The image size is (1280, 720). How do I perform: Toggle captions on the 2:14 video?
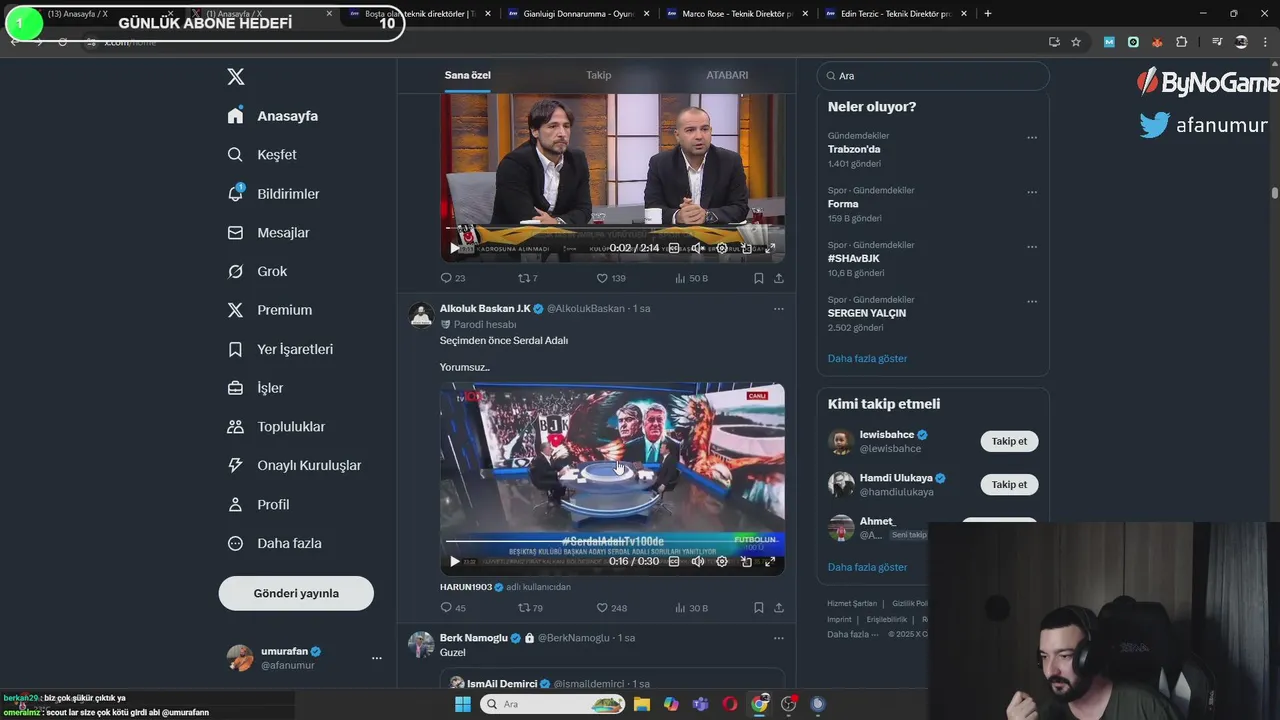[x=674, y=248]
